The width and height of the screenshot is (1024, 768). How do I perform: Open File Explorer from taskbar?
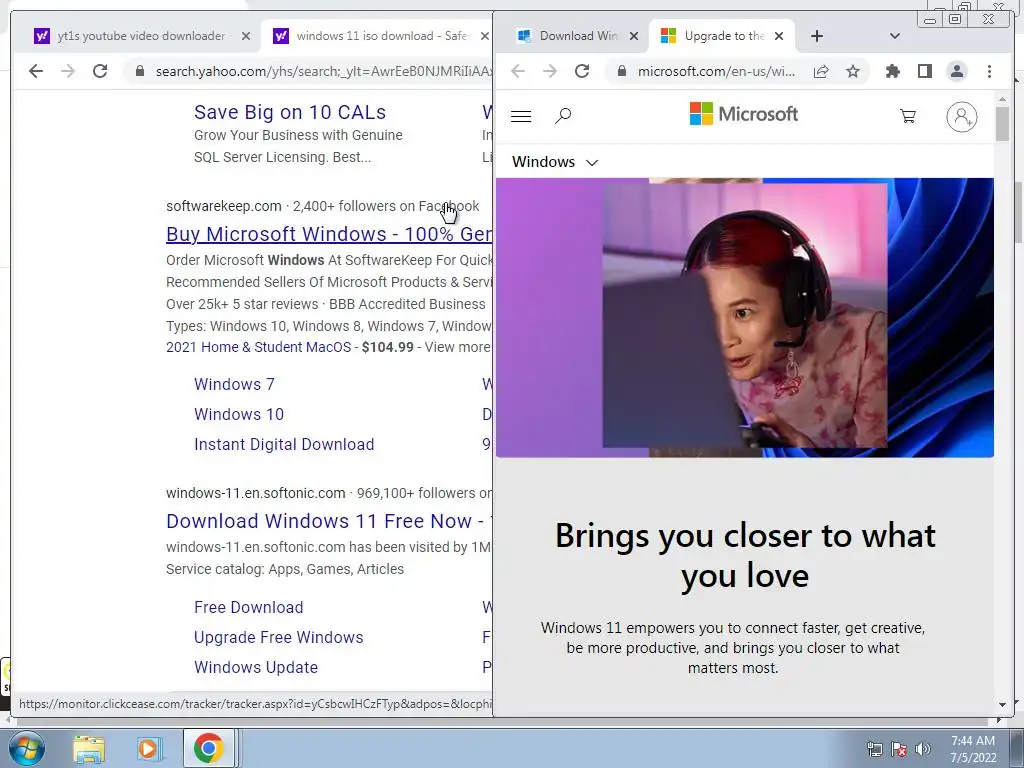tap(89, 748)
